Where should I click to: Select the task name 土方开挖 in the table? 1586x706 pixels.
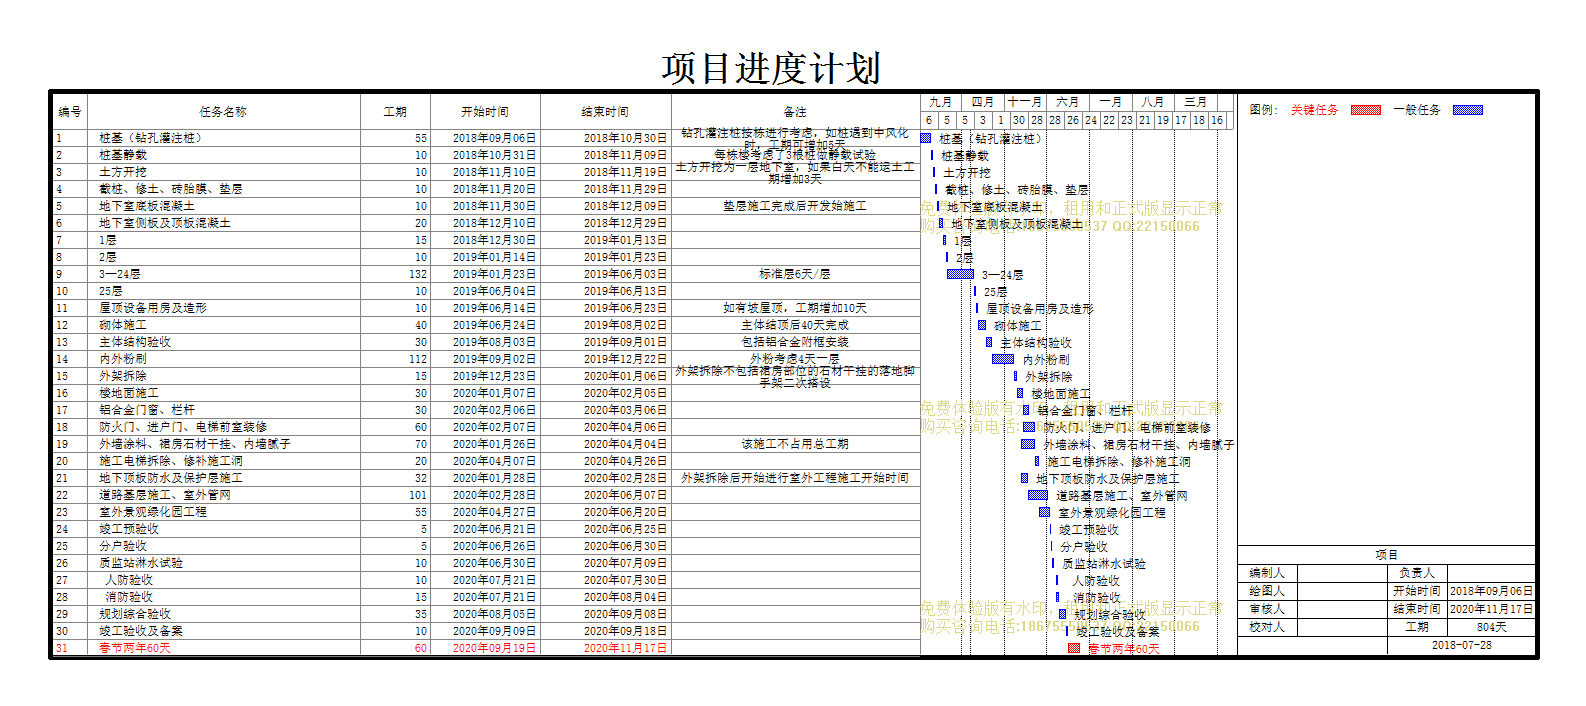click(x=123, y=172)
